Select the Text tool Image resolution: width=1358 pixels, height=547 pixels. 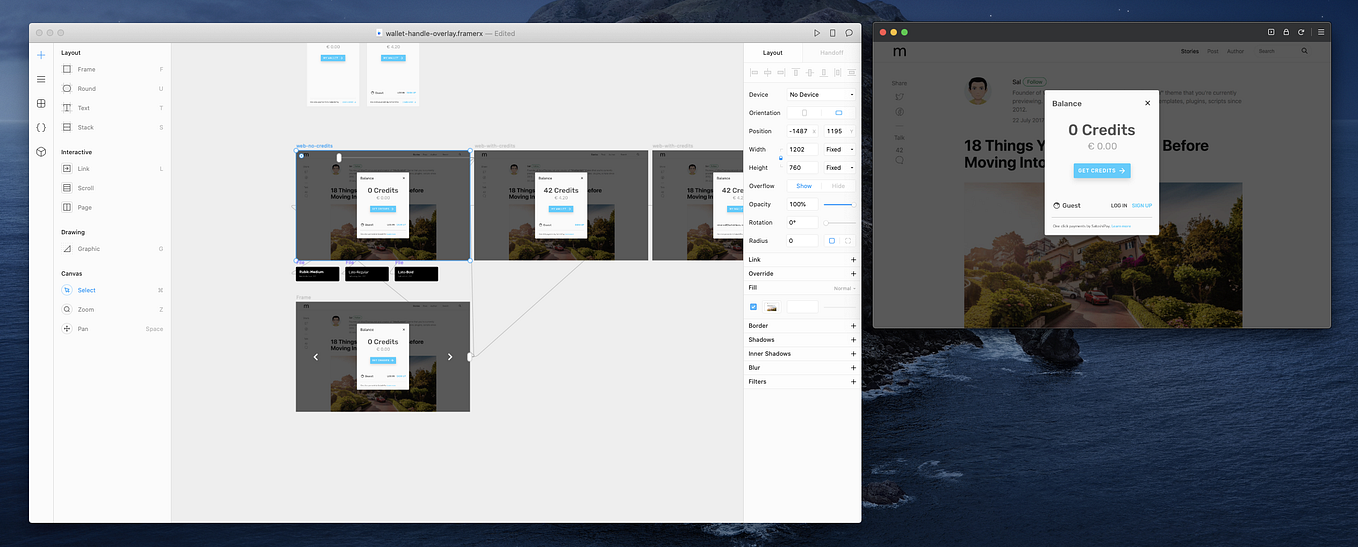[113, 108]
